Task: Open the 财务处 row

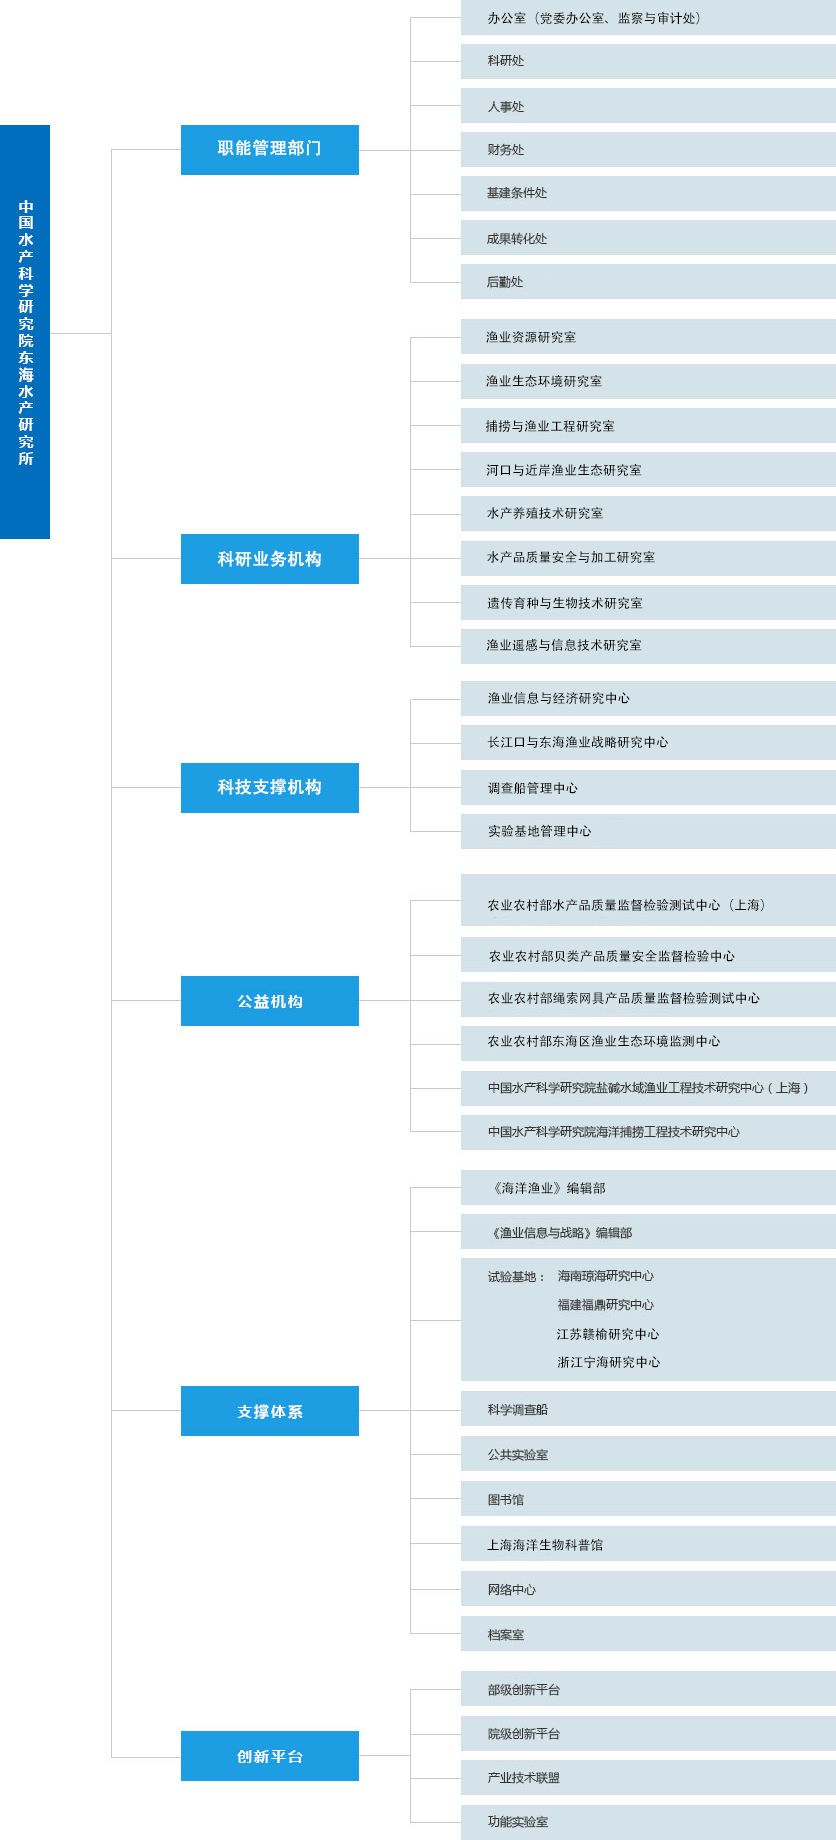Action: (x=648, y=150)
